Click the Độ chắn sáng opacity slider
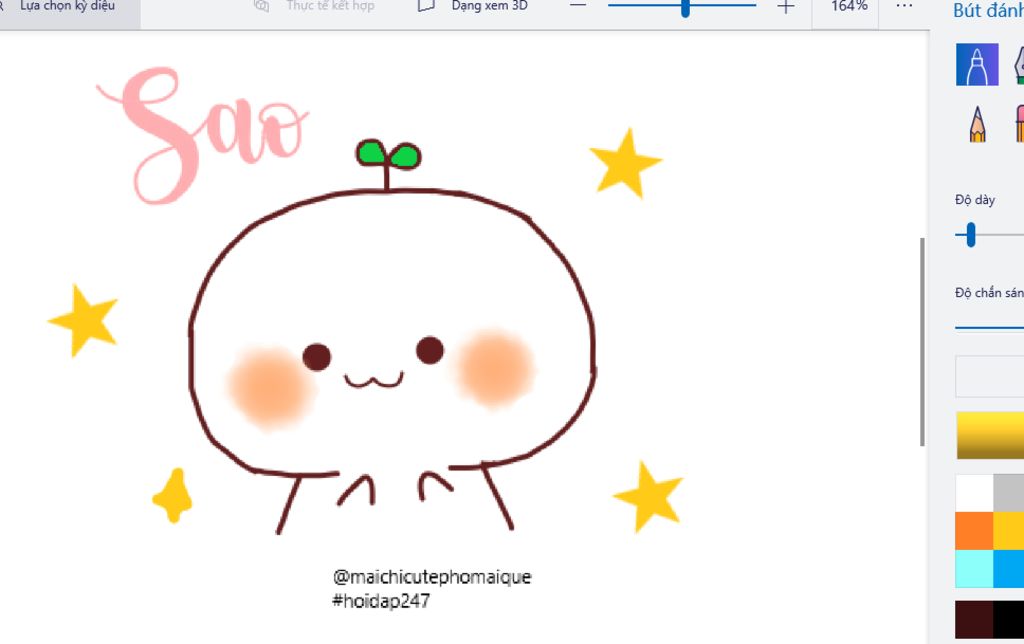The image size is (1024, 644). click(x=989, y=327)
